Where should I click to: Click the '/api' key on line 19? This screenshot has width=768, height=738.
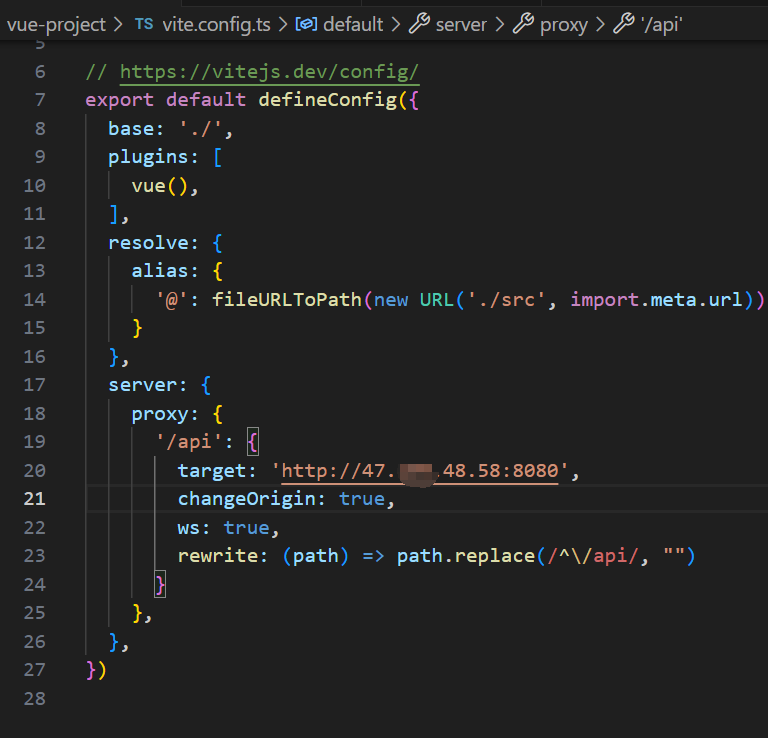click(x=189, y=442)
